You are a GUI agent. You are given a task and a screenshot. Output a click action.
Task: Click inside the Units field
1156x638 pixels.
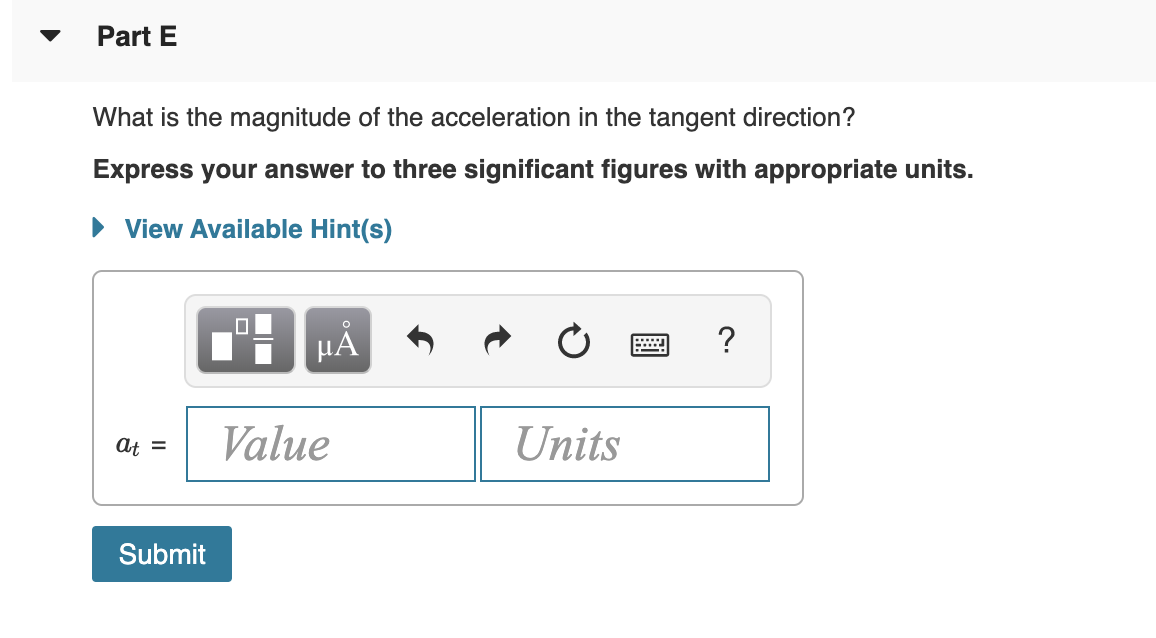coord(624,443)
